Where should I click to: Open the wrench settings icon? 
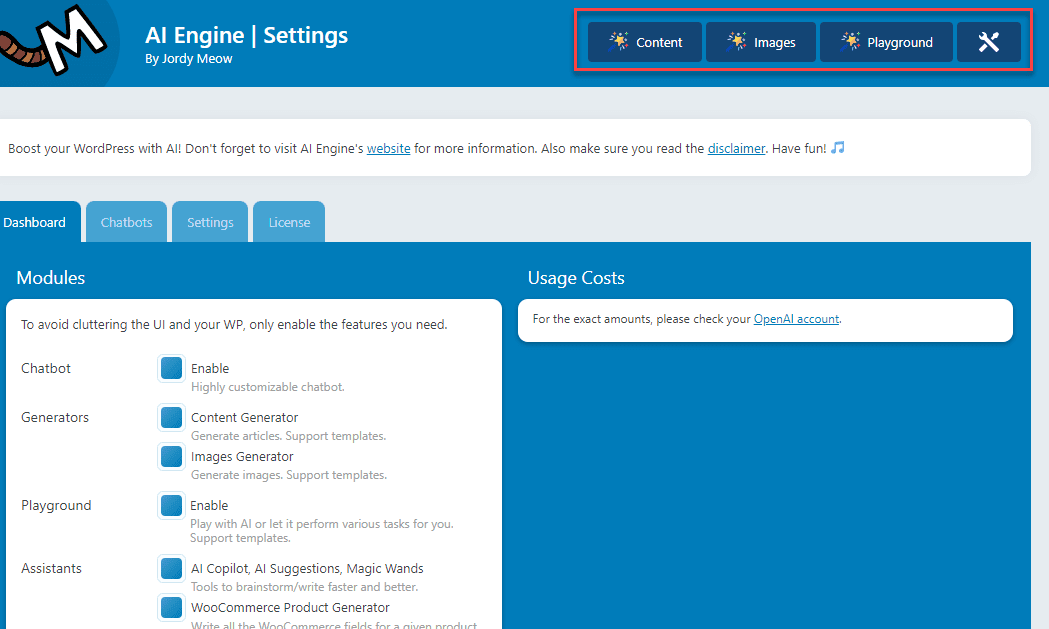pyautogui.click(x=989, y=42)
